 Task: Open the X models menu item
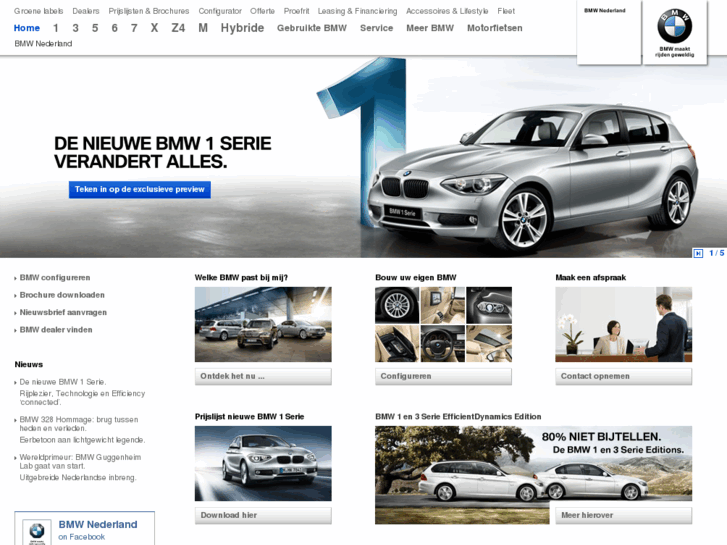click(154, 28)
